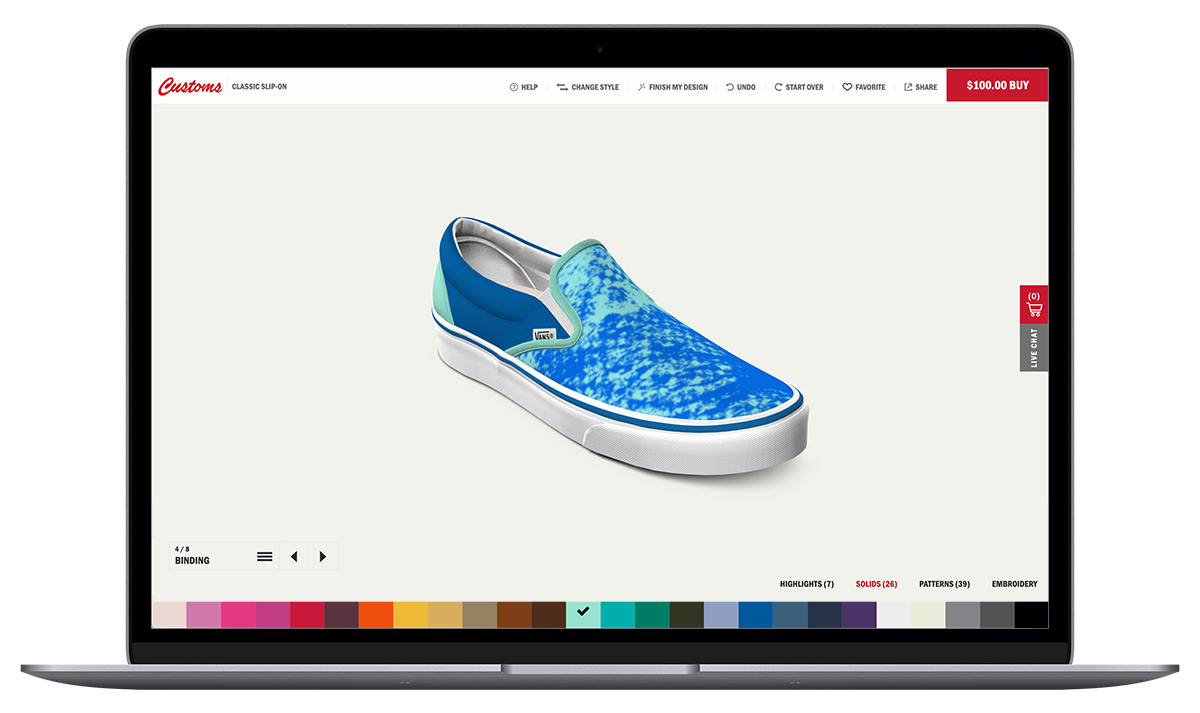
Task: Choose the cream swatch
Action: 928,614
